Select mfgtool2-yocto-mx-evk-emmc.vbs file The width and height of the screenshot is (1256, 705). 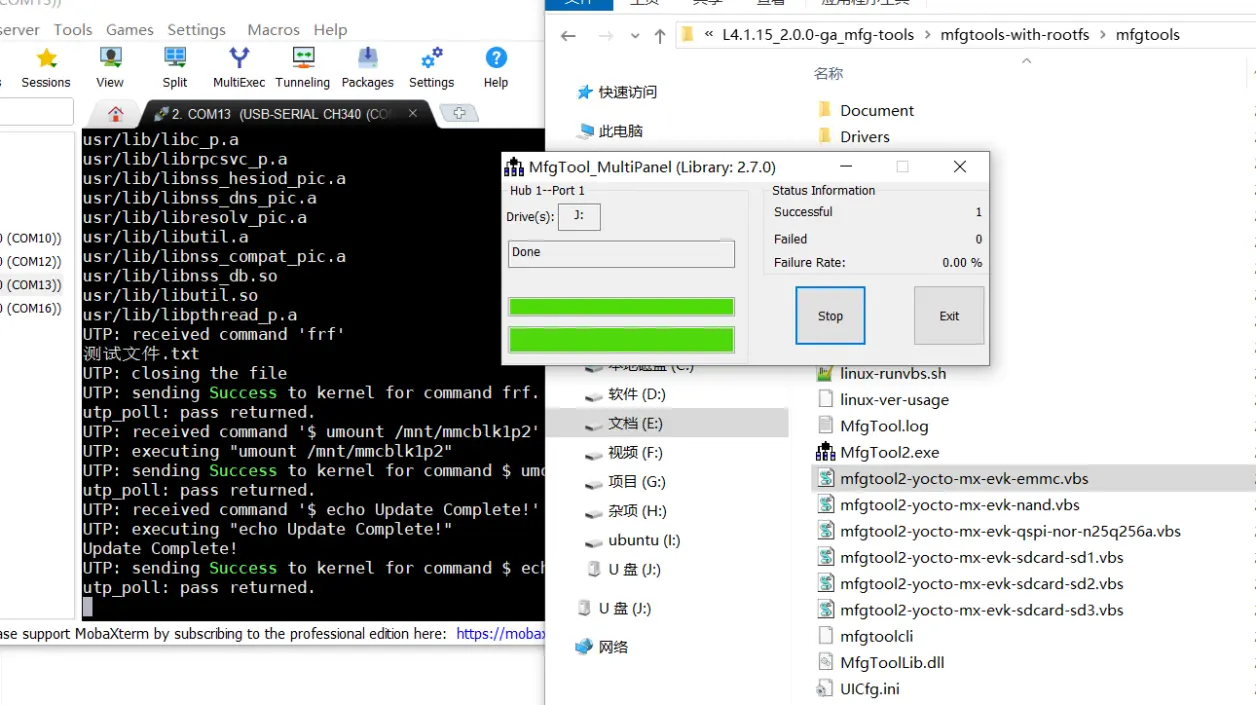point(964,478)
